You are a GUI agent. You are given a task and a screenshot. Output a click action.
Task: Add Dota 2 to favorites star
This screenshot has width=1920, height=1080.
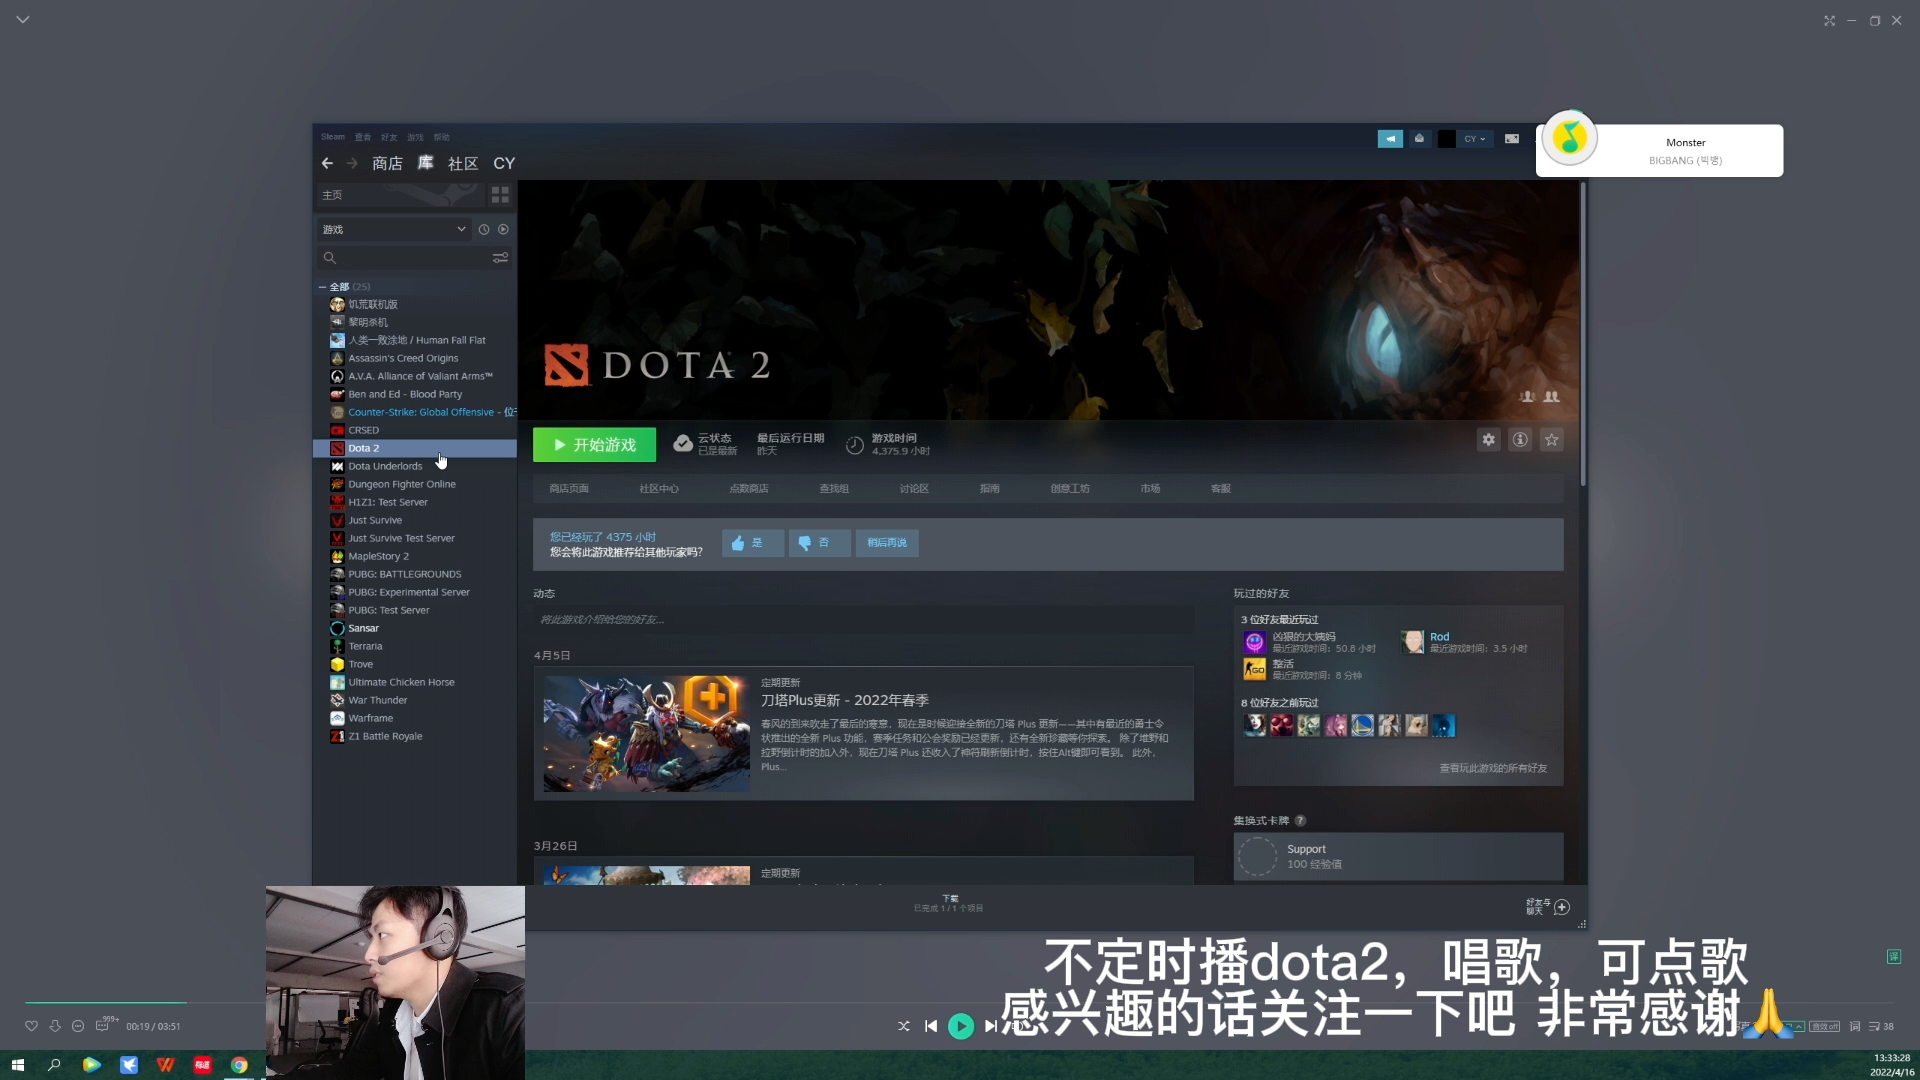pyautogui.click(x=1551, y=440)
